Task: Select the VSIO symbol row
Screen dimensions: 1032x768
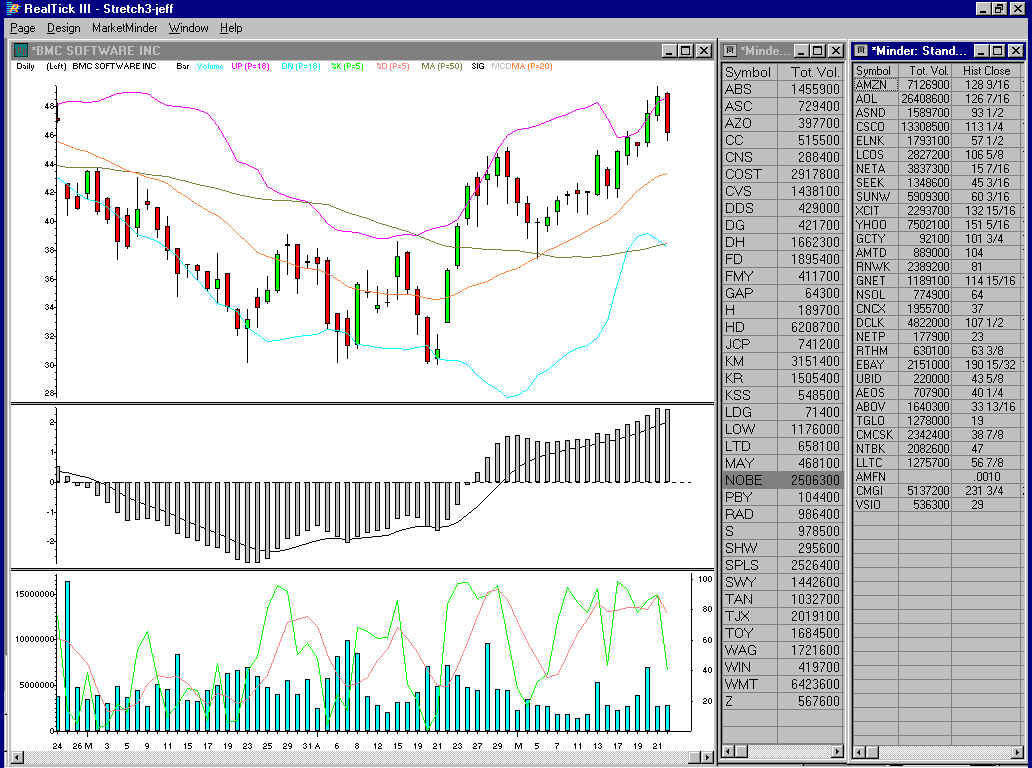Action: [938, 505]
